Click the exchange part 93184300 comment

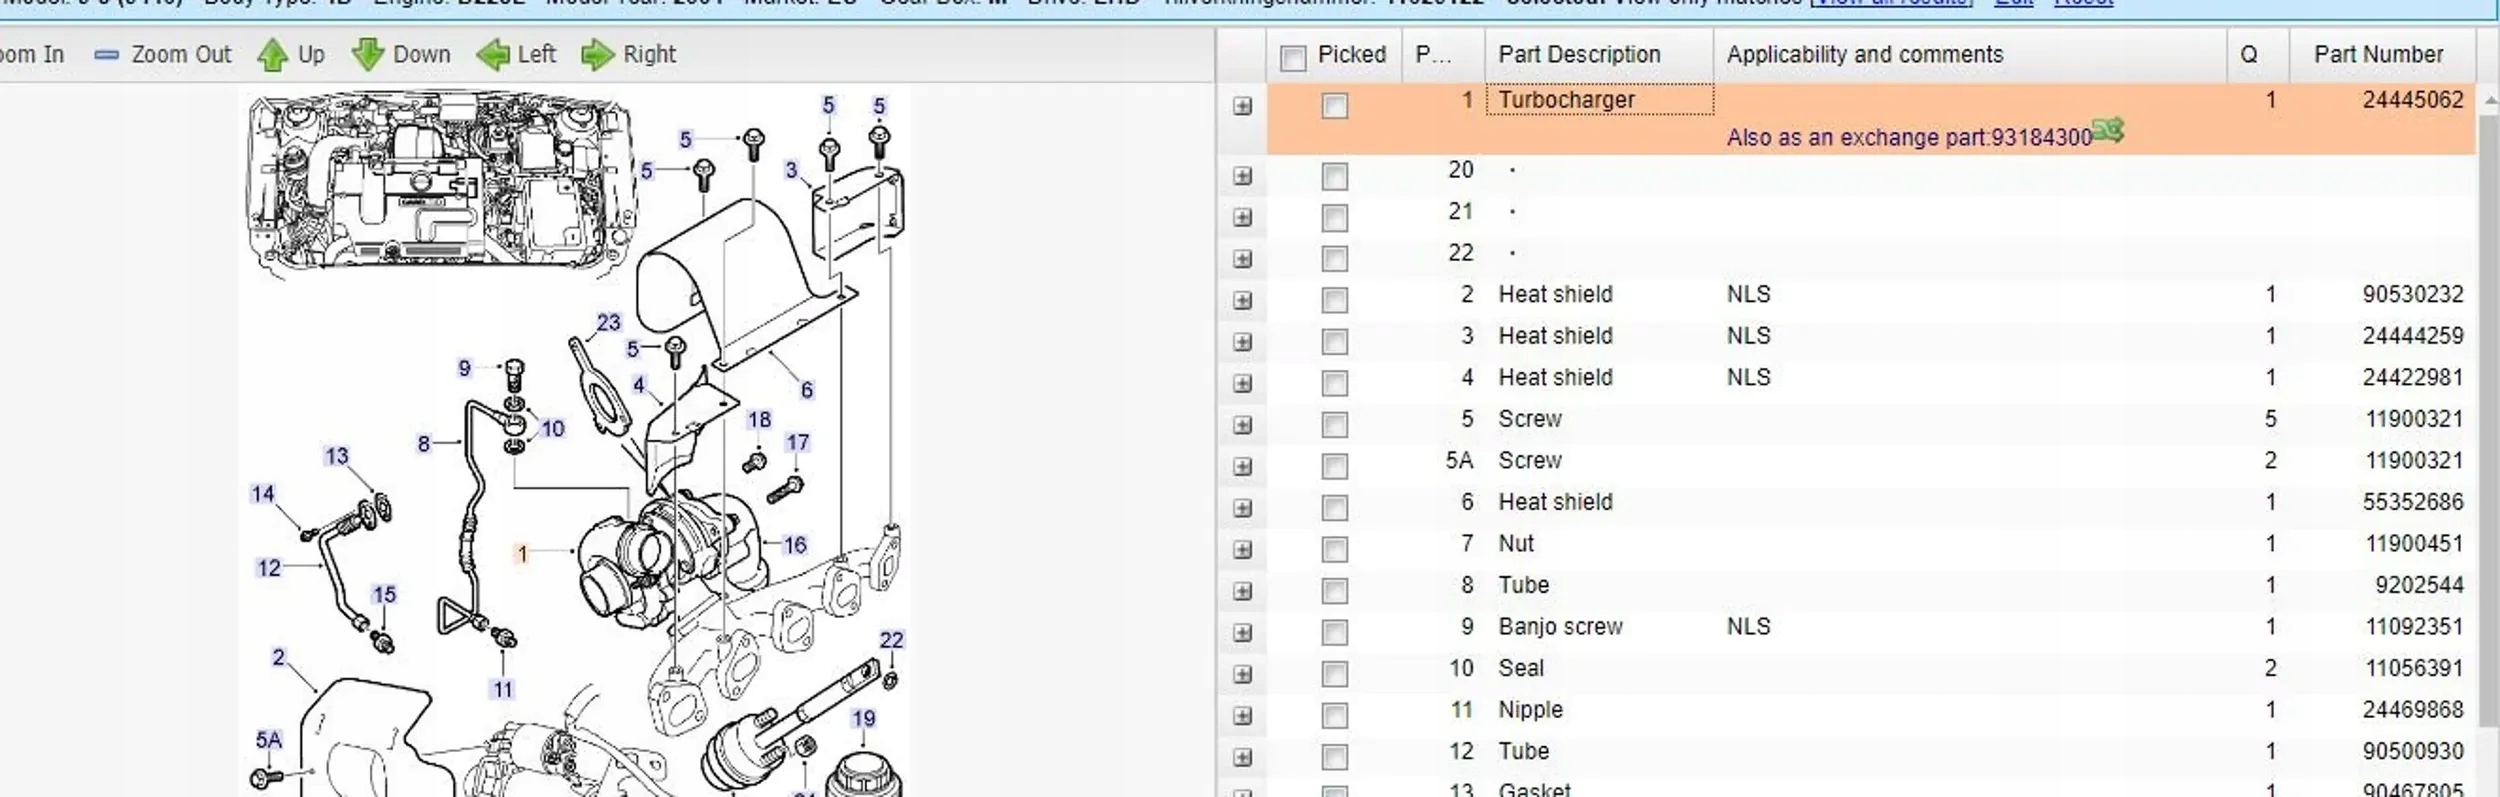click(1909, 138)
